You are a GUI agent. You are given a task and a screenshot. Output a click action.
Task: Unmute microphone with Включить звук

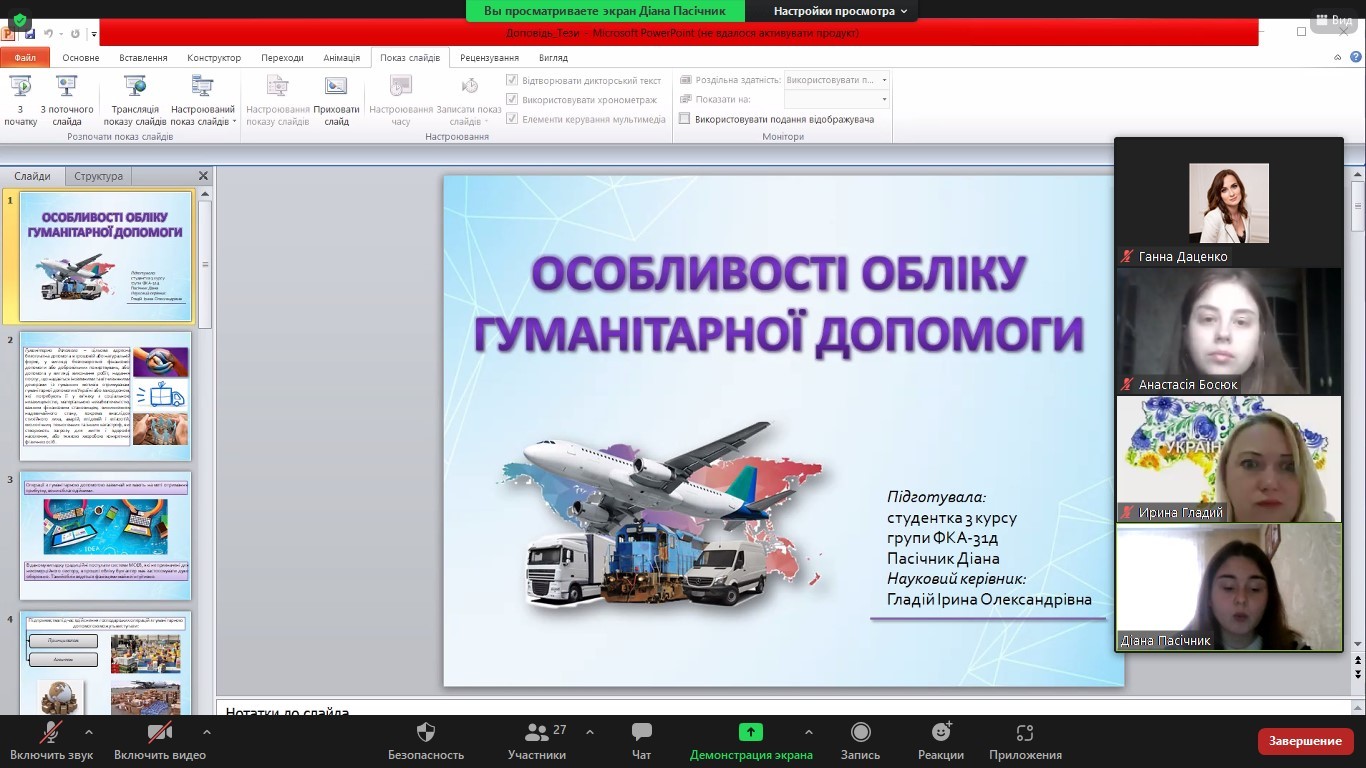(51, 733)
